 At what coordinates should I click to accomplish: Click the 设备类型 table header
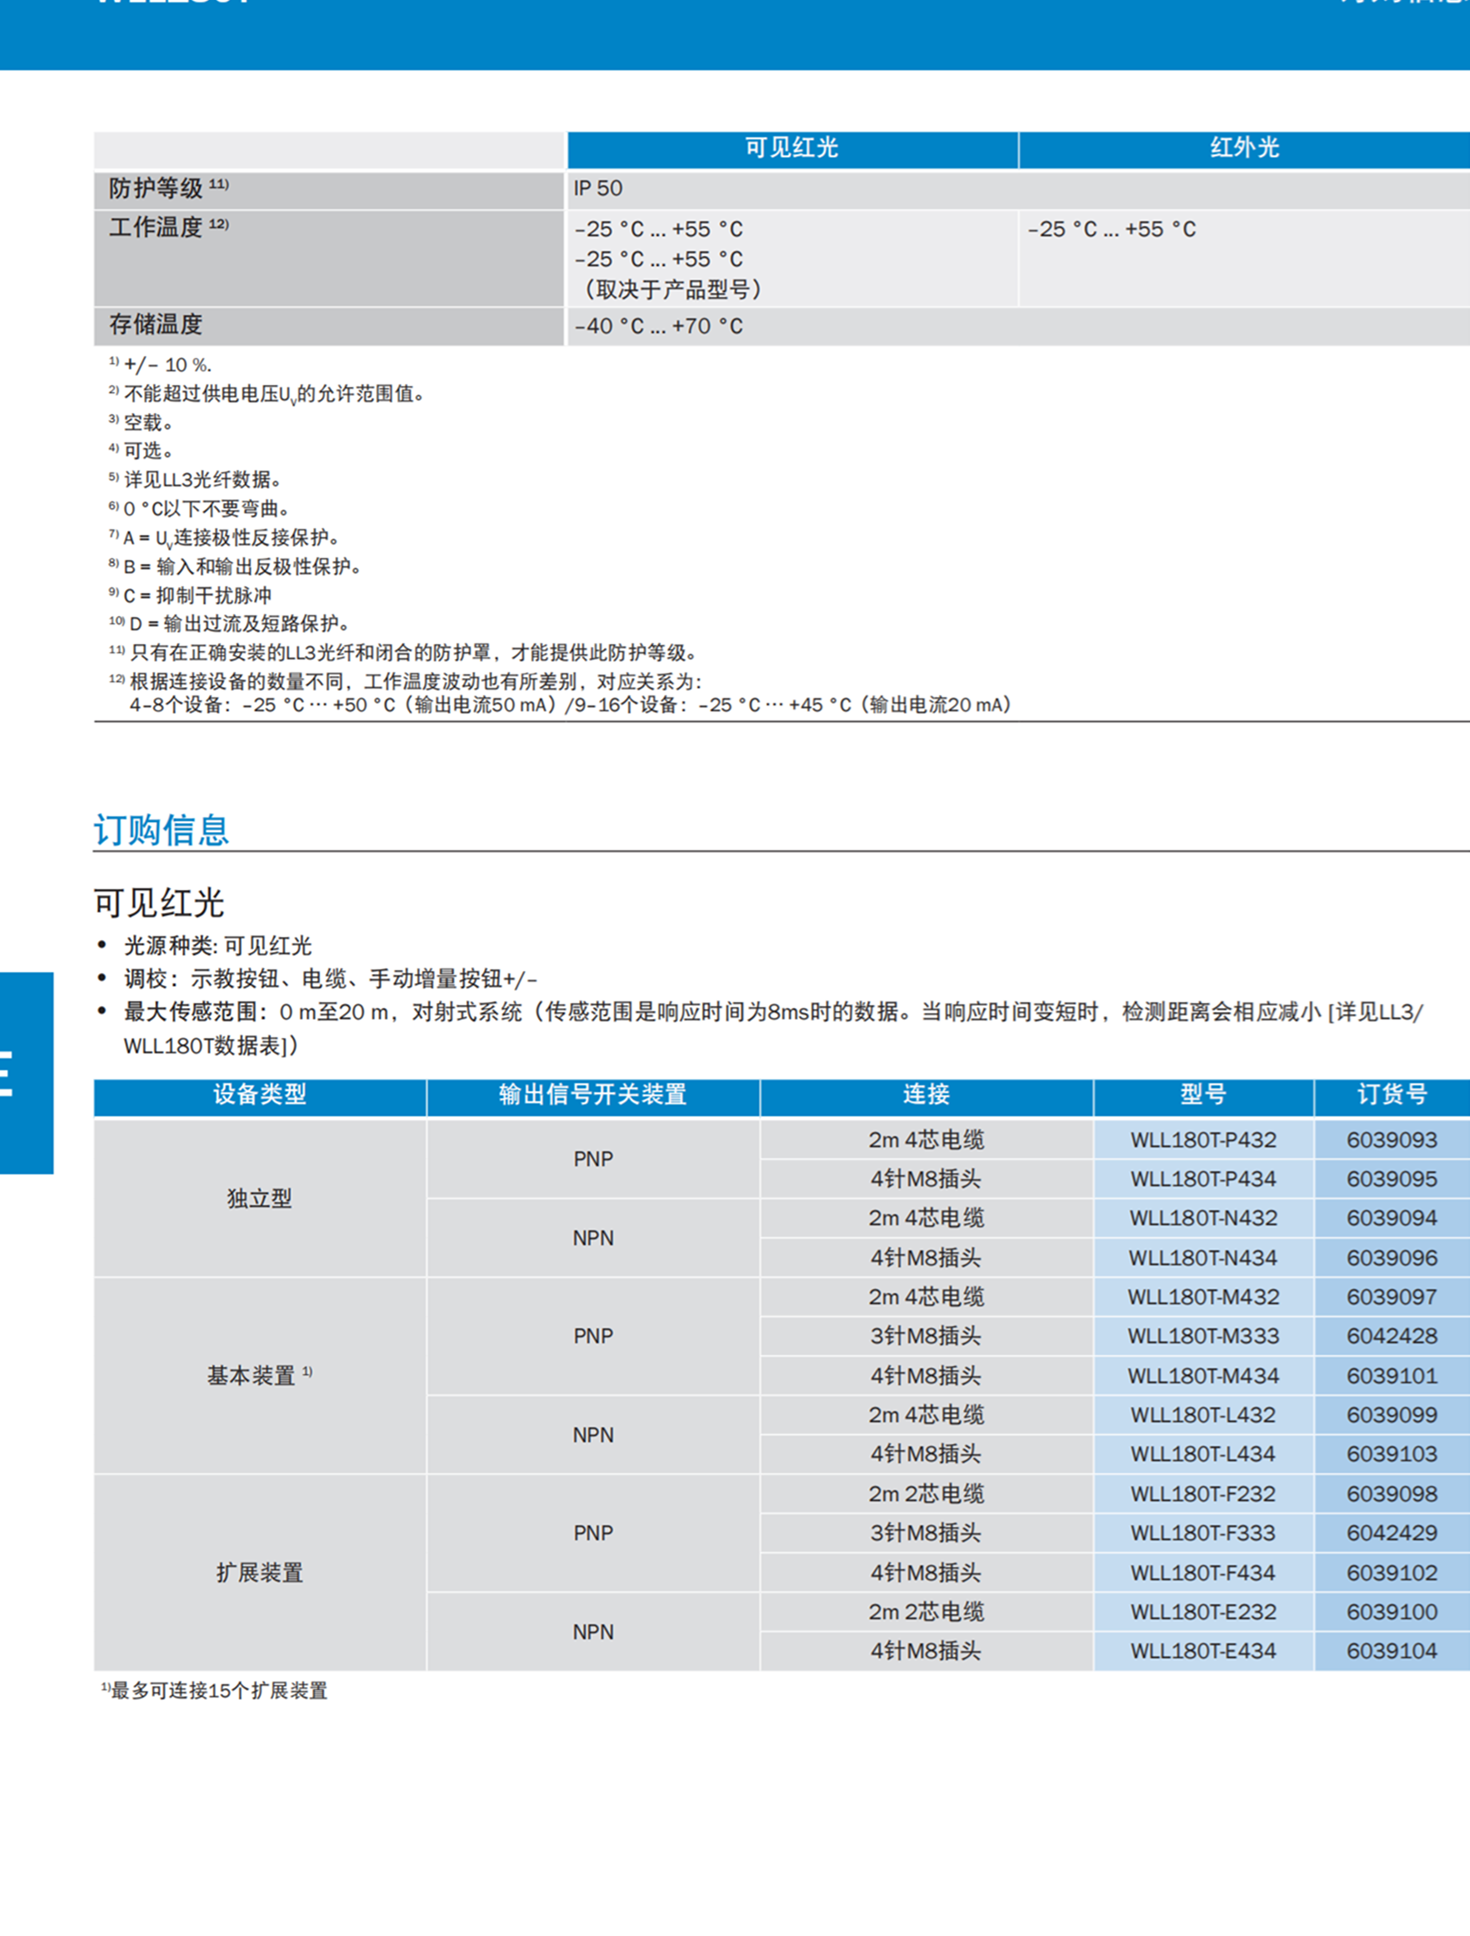pyautogui.click(x=260, y=1095)
